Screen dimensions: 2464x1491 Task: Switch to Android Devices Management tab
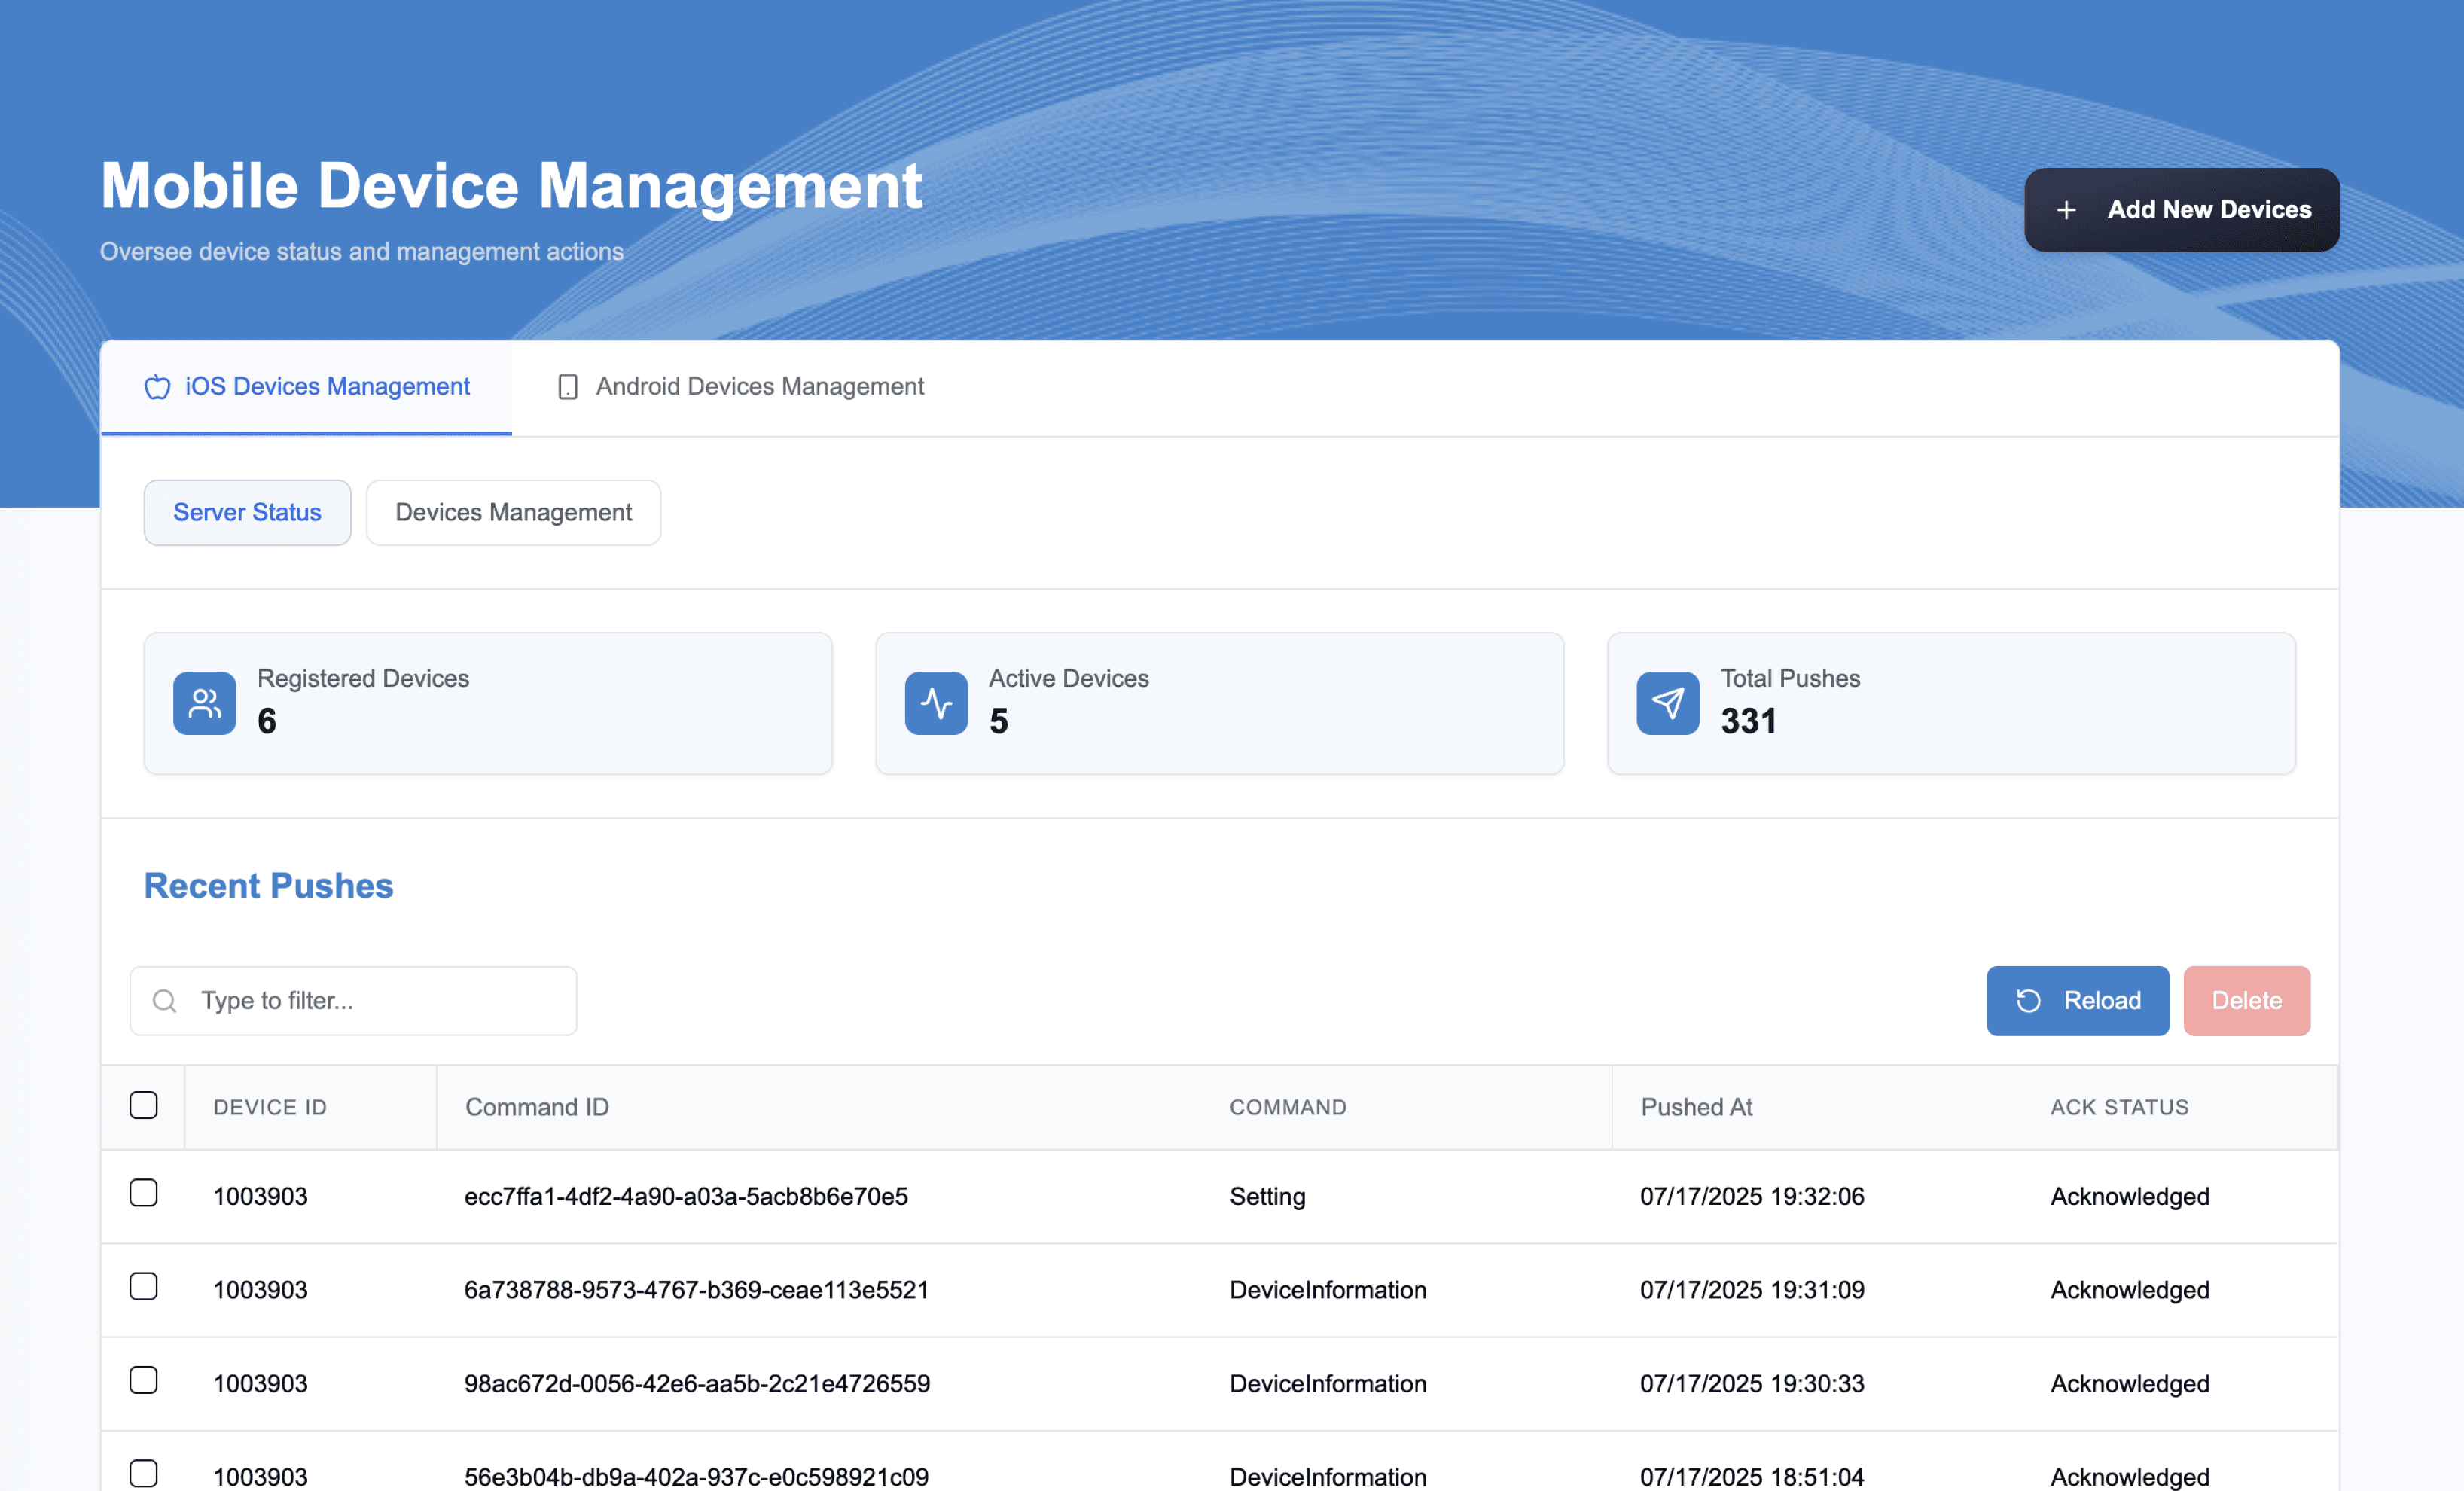740,387
